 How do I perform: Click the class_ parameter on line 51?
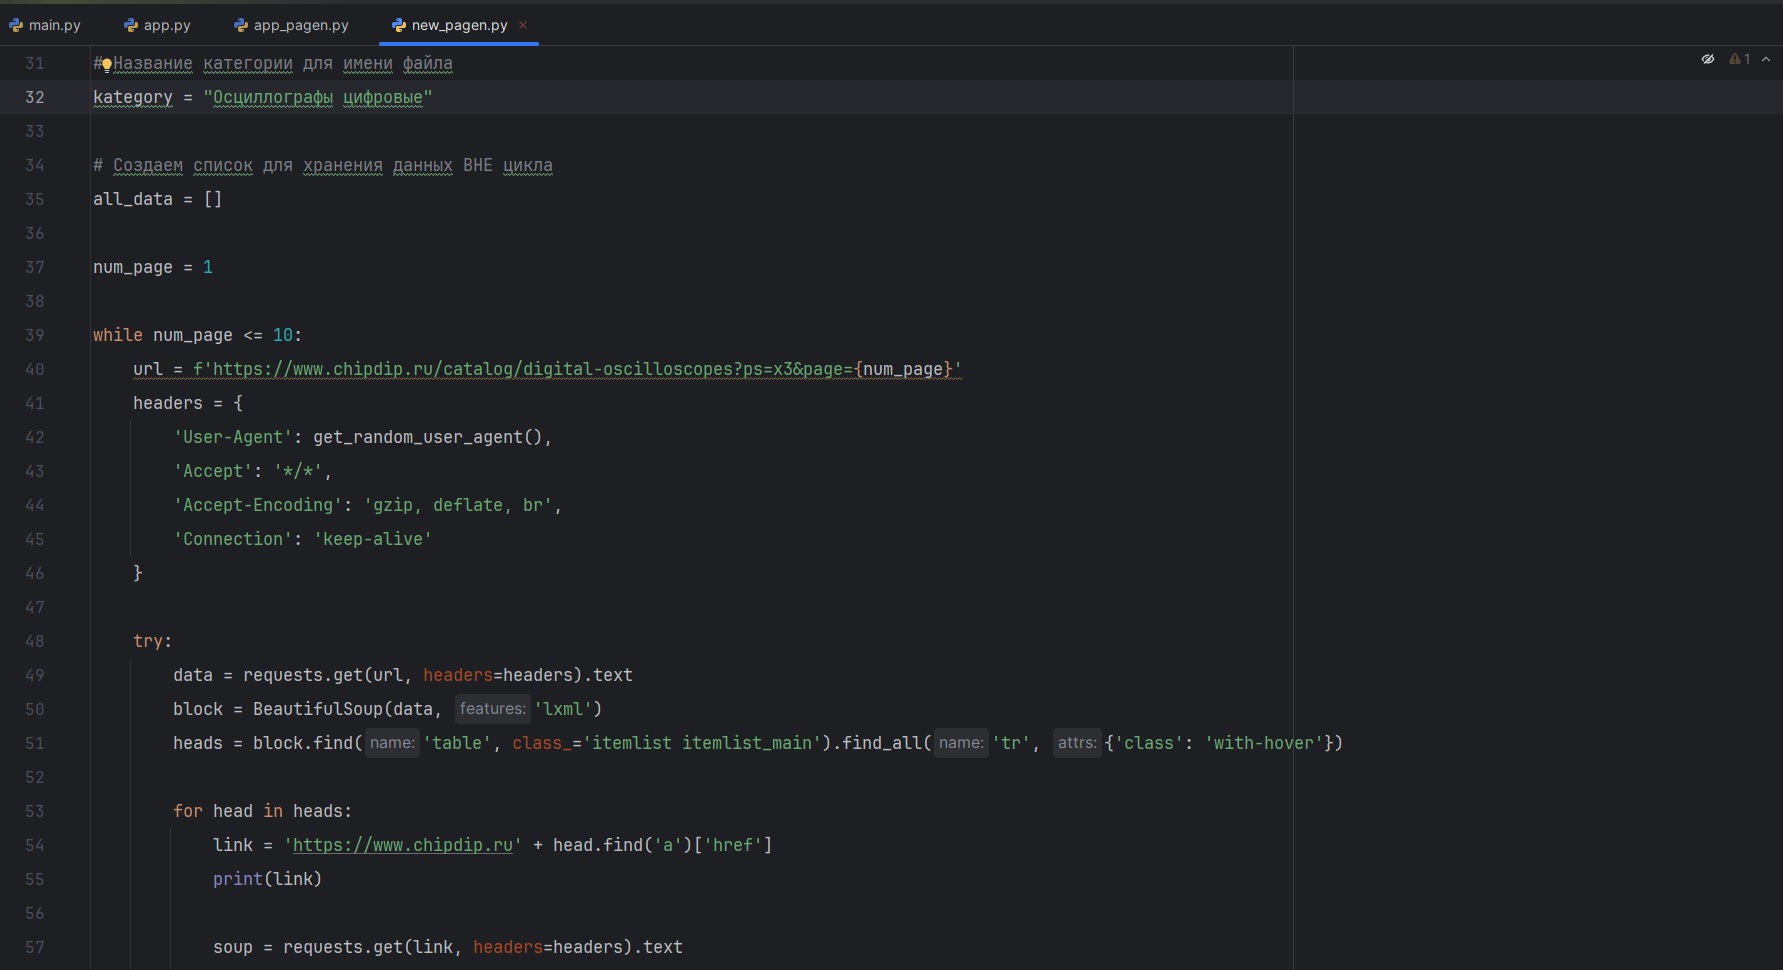click(x=543, y=743)
